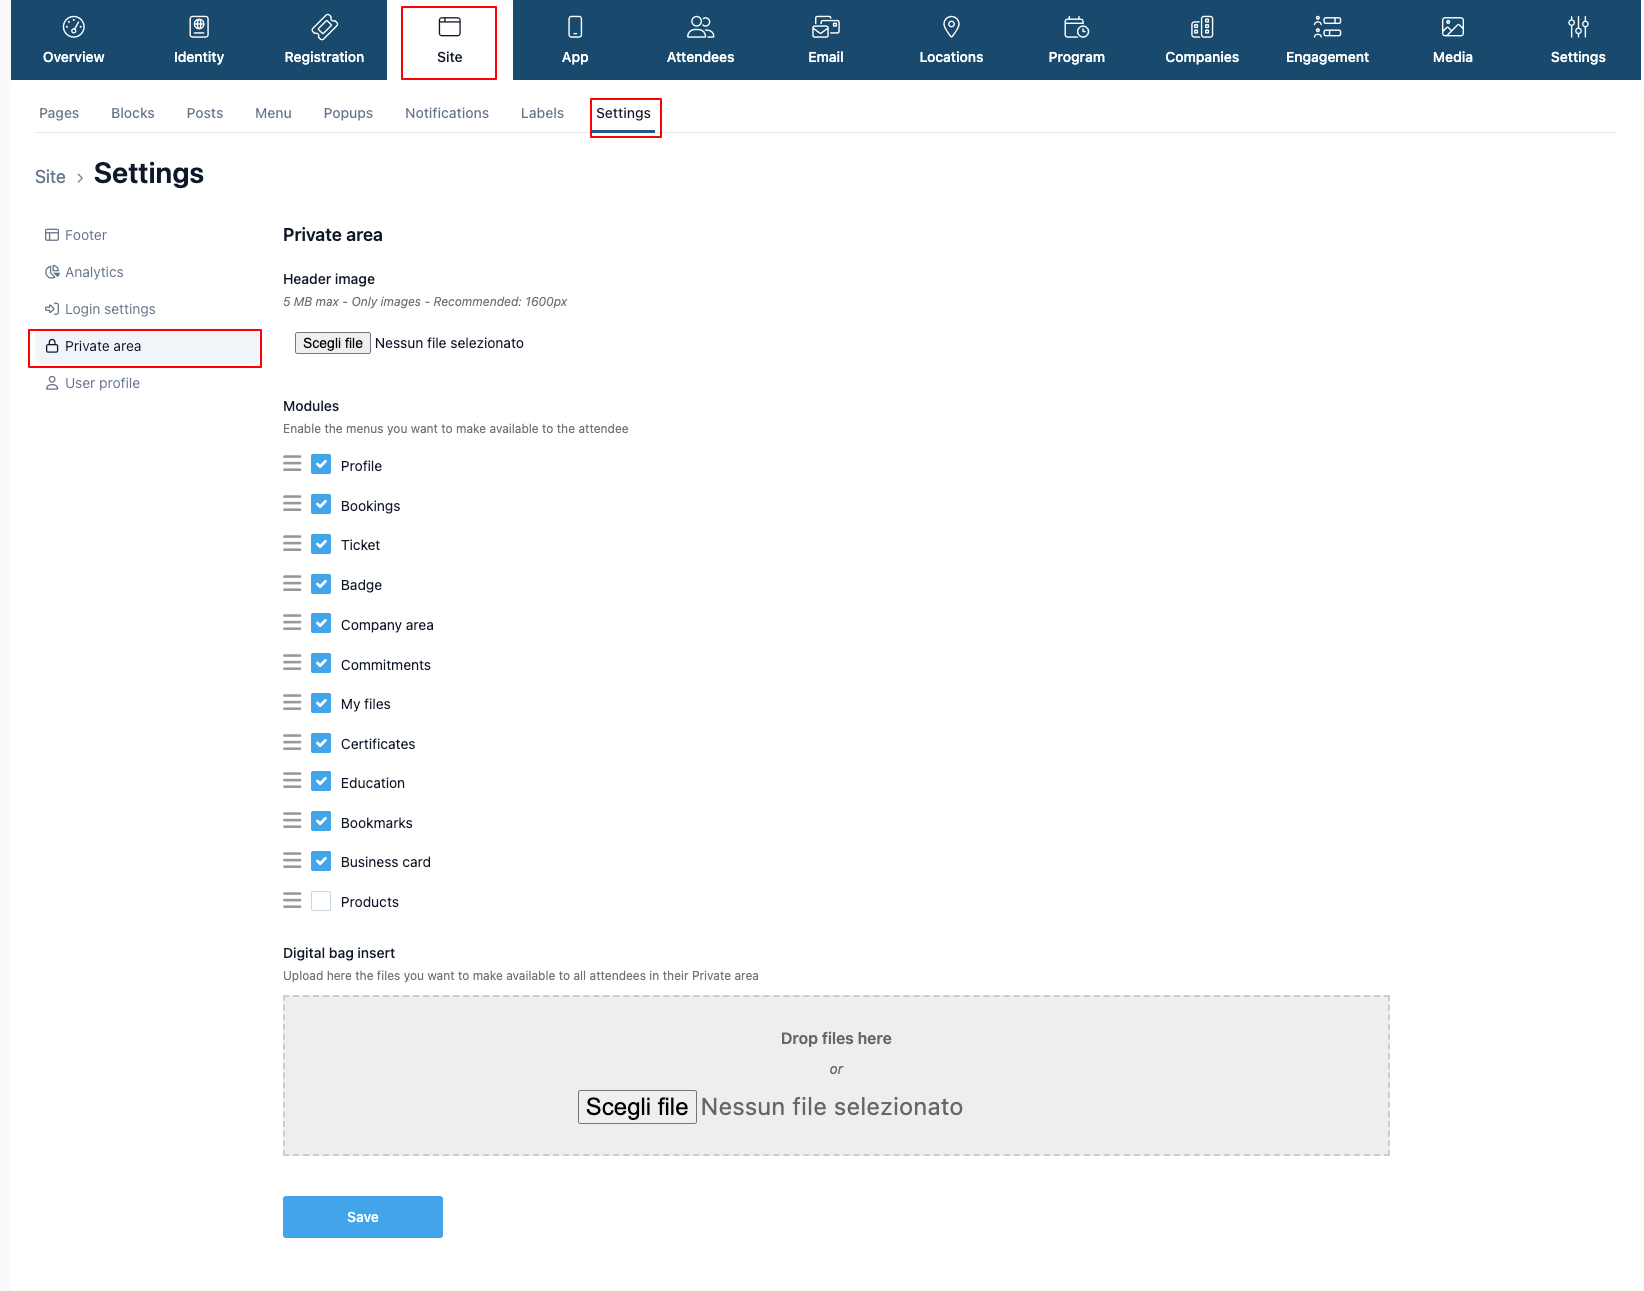Switch to the Labels tab
Screen dimensions: 1644x1291
(x=542, y=113)
